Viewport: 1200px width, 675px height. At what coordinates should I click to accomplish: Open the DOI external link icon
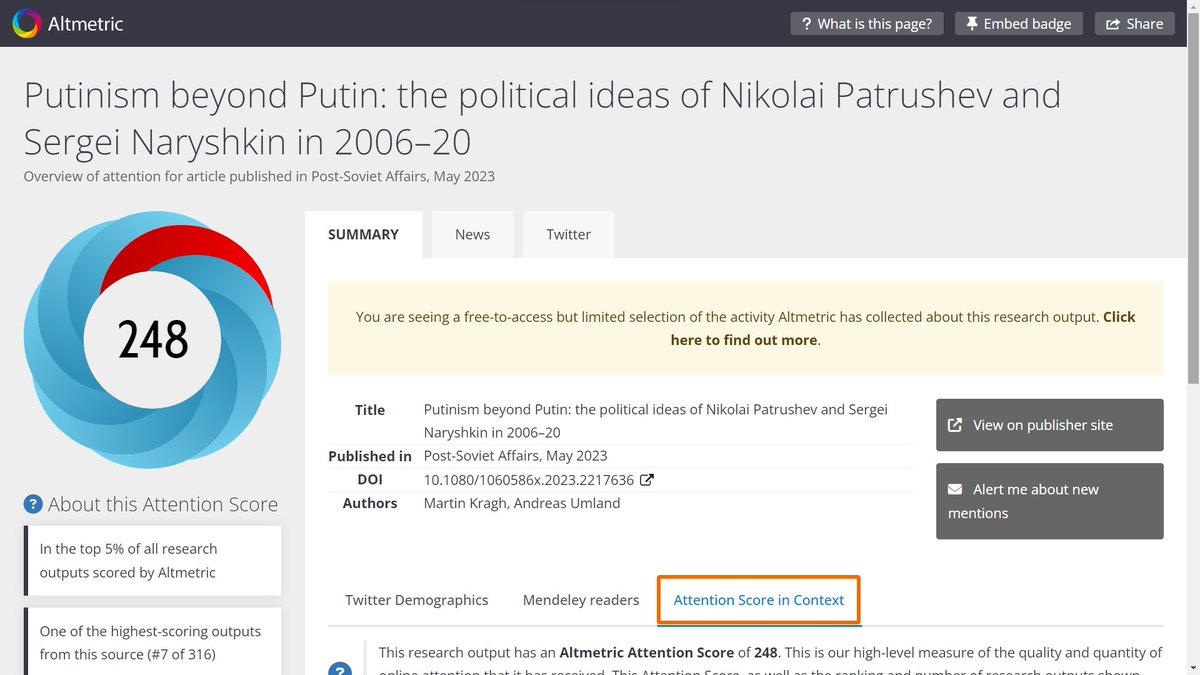[647, 480]
